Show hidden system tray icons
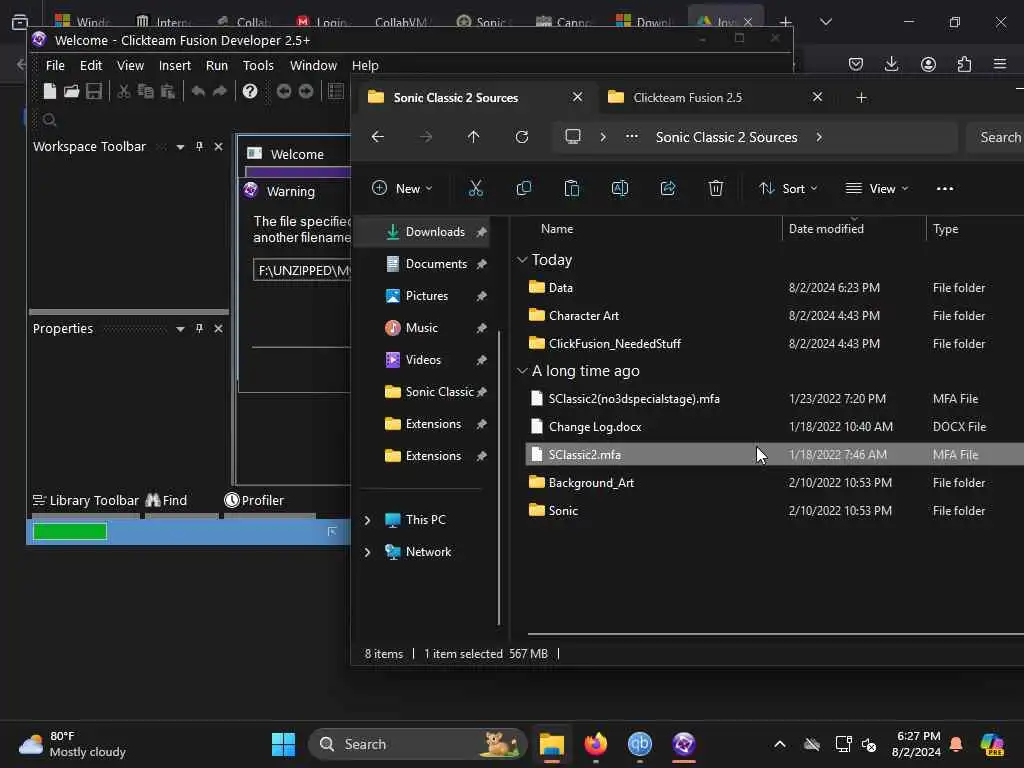Viewport: 1024px width, 768px height. (x=780, y=744)
